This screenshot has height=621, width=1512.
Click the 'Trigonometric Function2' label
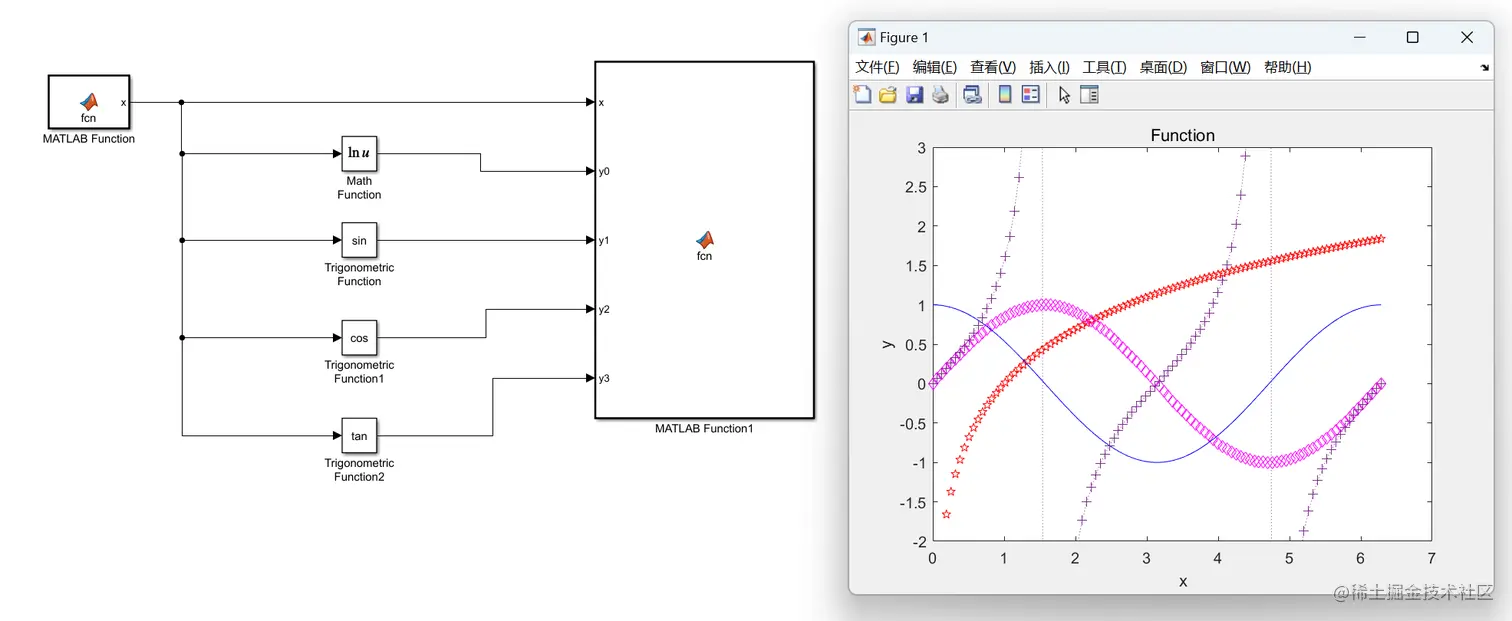click(359, 470)
